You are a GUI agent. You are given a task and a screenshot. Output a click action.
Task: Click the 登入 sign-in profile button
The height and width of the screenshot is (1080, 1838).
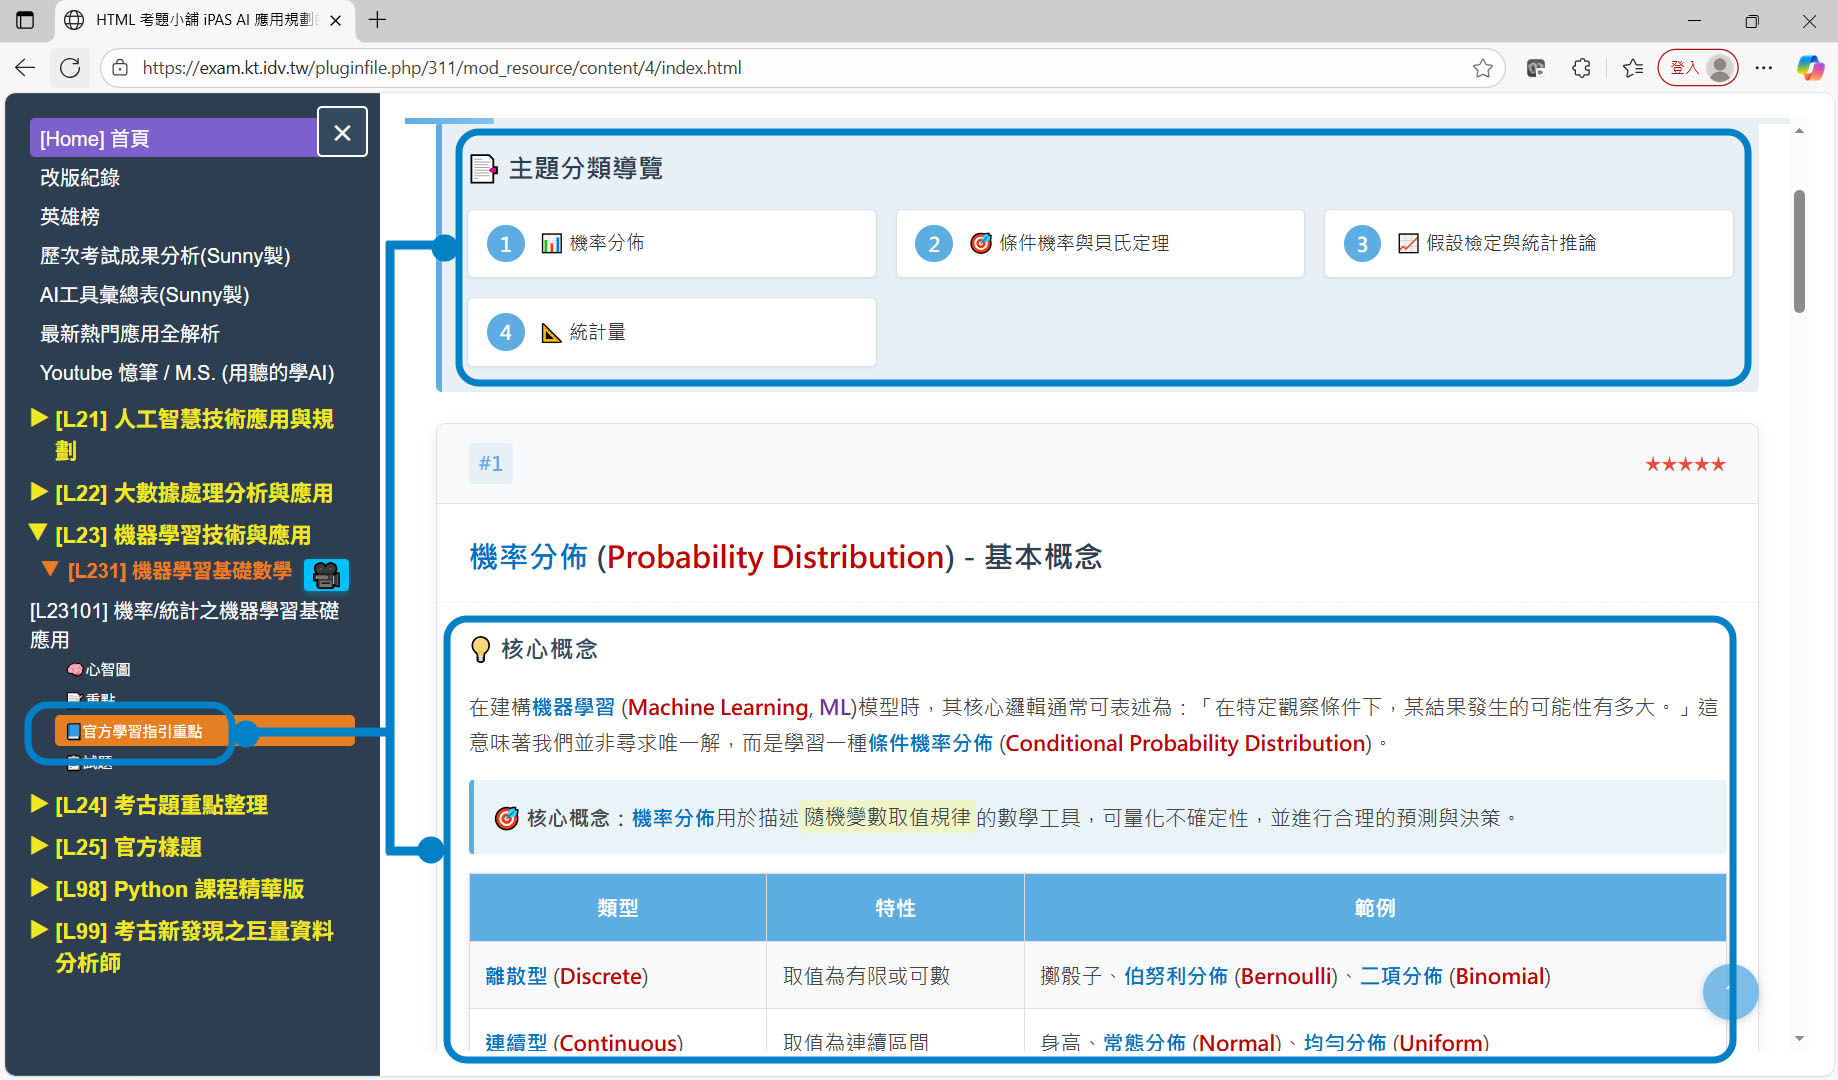click(1698, 68)
